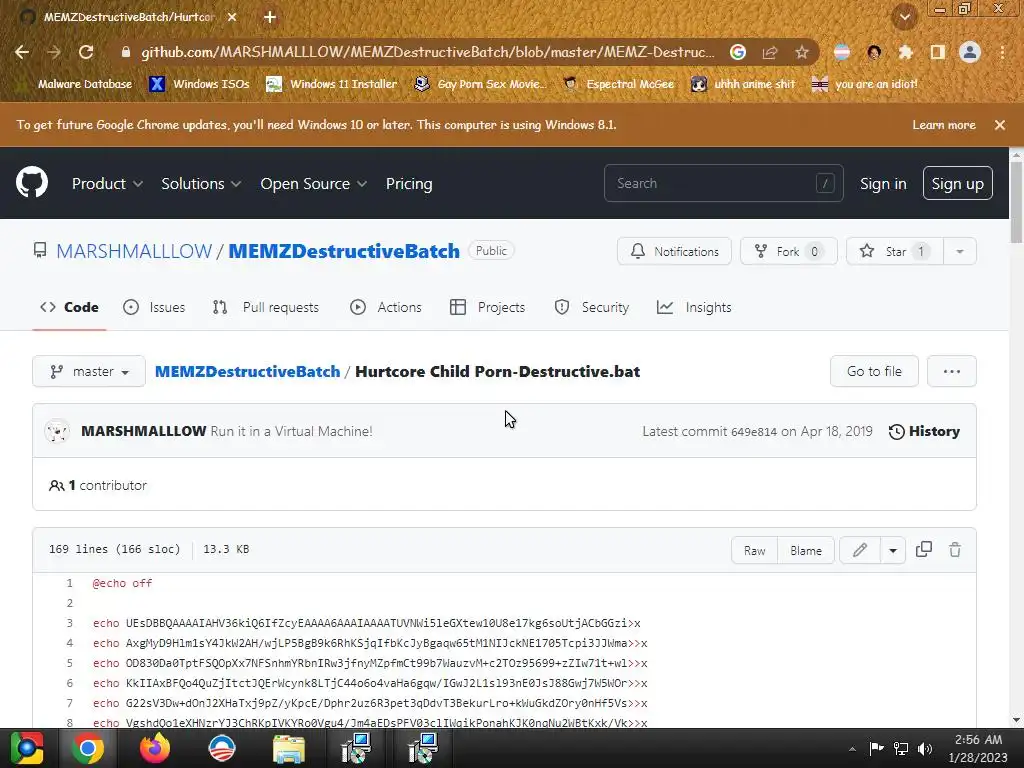1024x768 pixels.
Task: Click the Sign in link
Action: pos(883,184)
